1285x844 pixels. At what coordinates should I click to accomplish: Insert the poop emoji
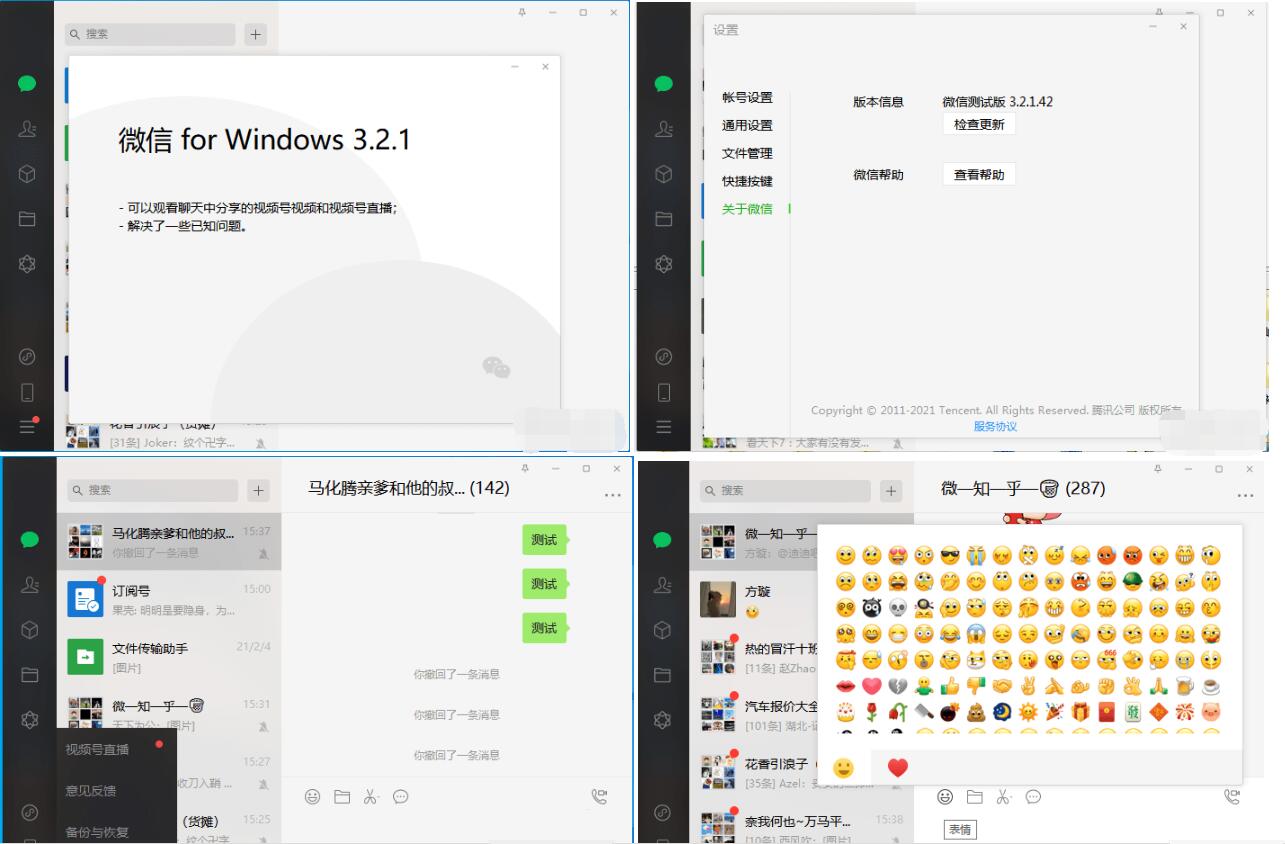(976, 712)
